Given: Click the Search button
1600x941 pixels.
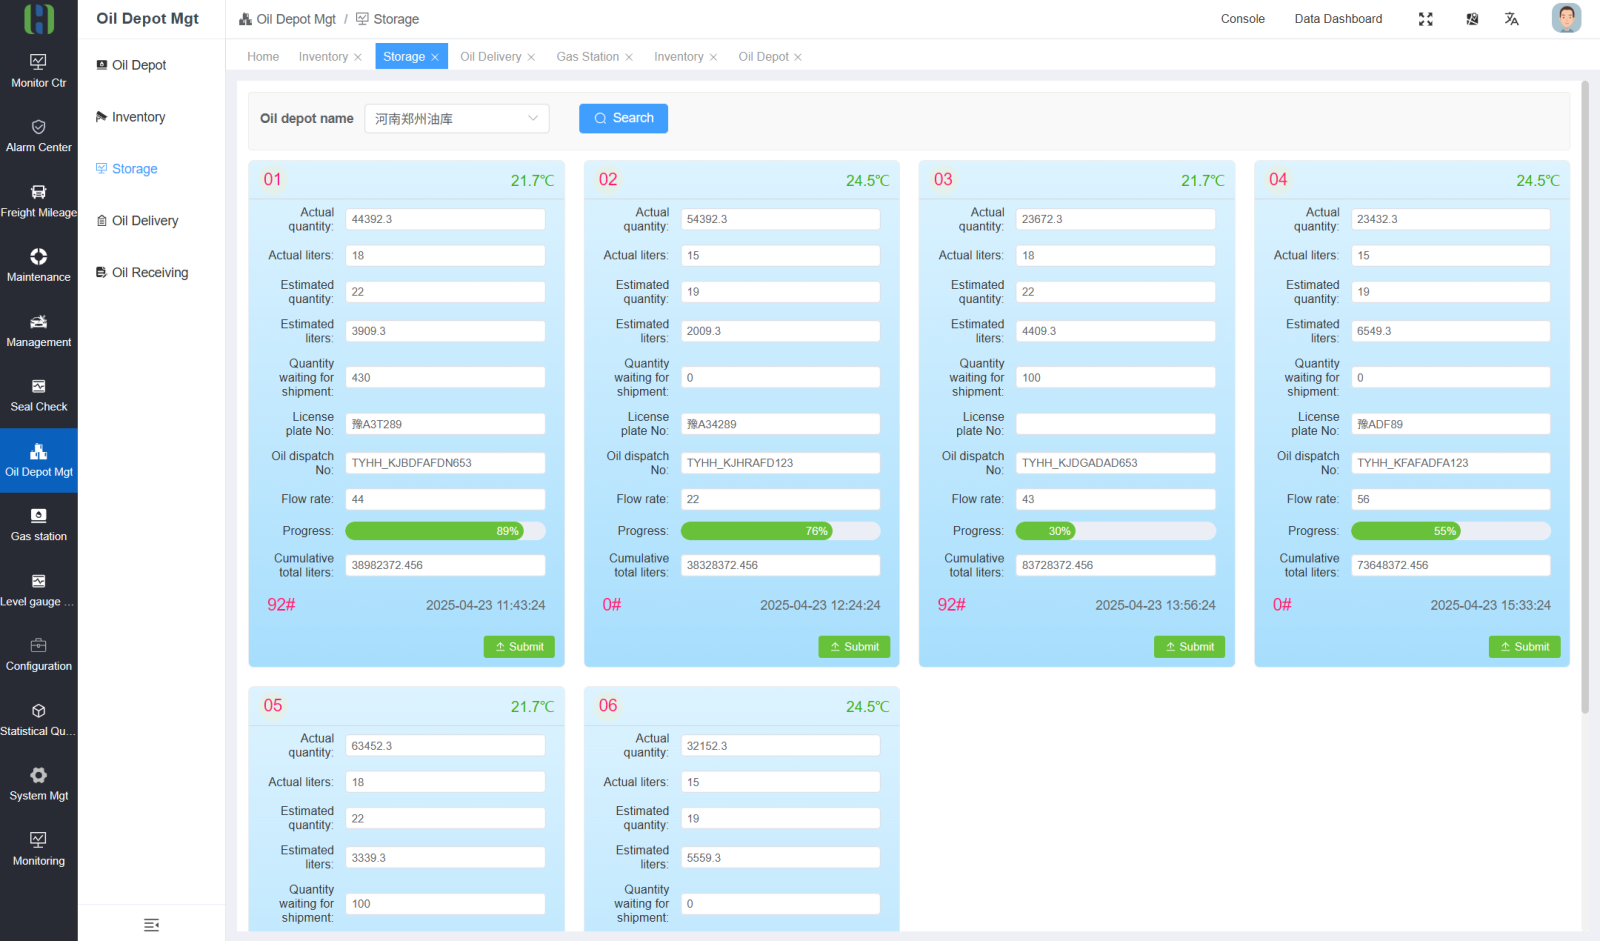Looking at the screenshot, I should coord(623,118).
